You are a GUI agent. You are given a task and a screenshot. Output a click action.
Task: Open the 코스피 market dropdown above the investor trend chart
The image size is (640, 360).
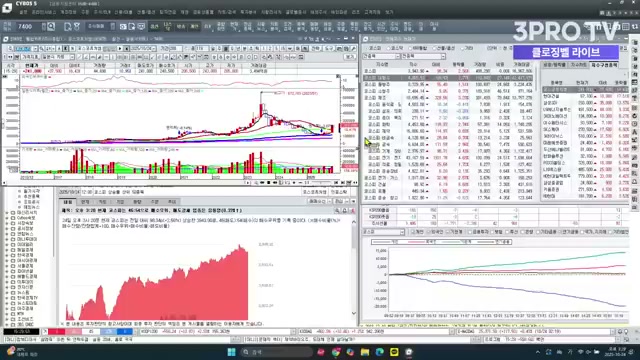click(402, 232)
